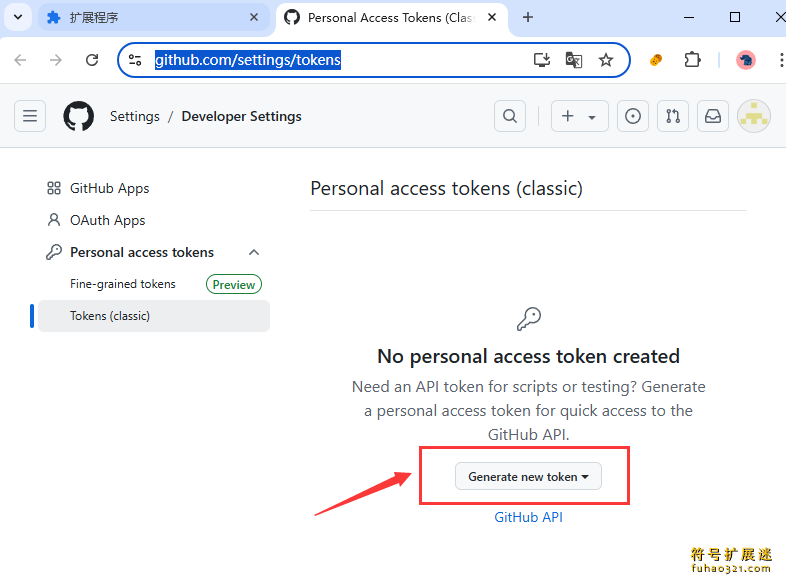Translate this page using translate icon
786x583 pixels.
[573, 60]
